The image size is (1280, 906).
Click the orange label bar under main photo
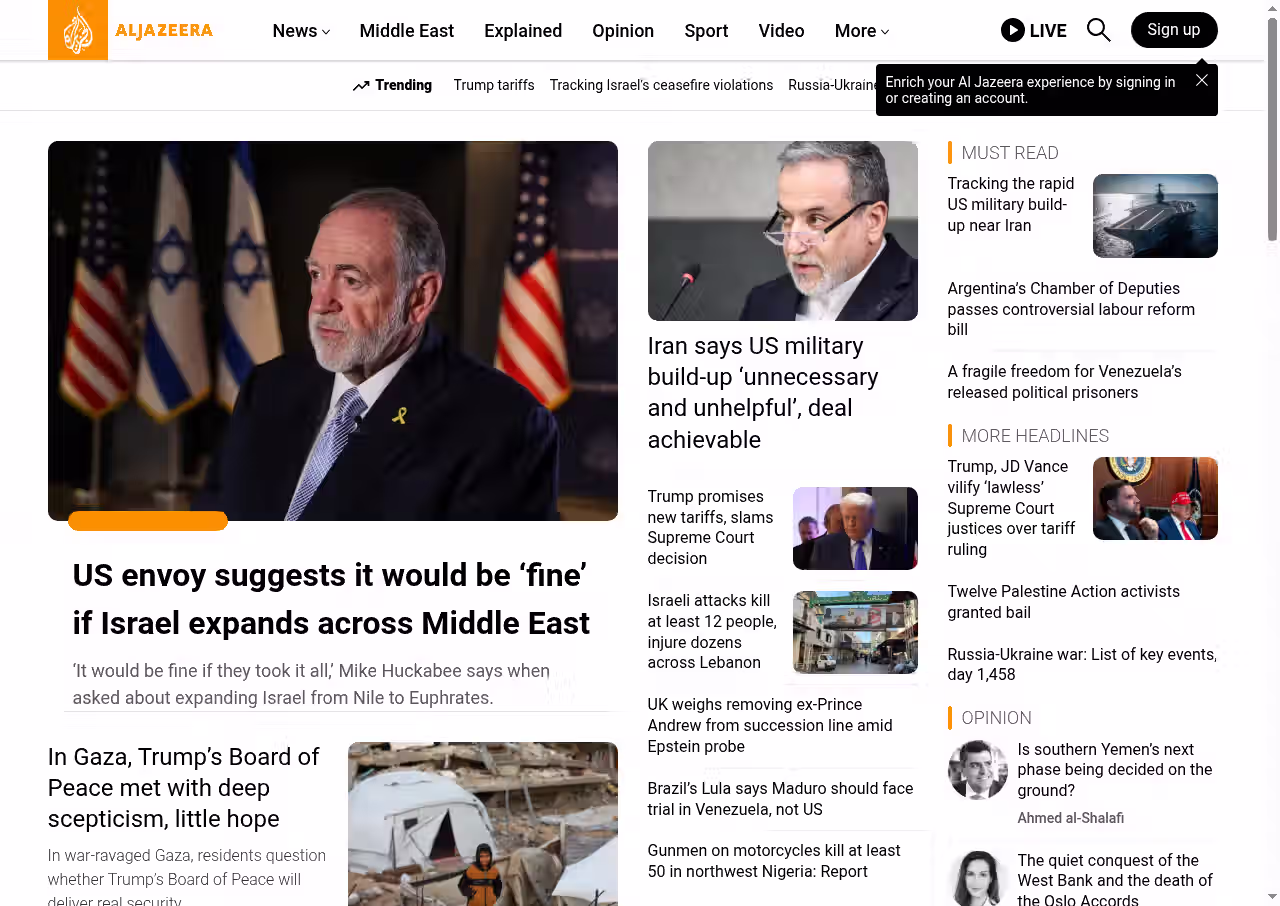148,521
